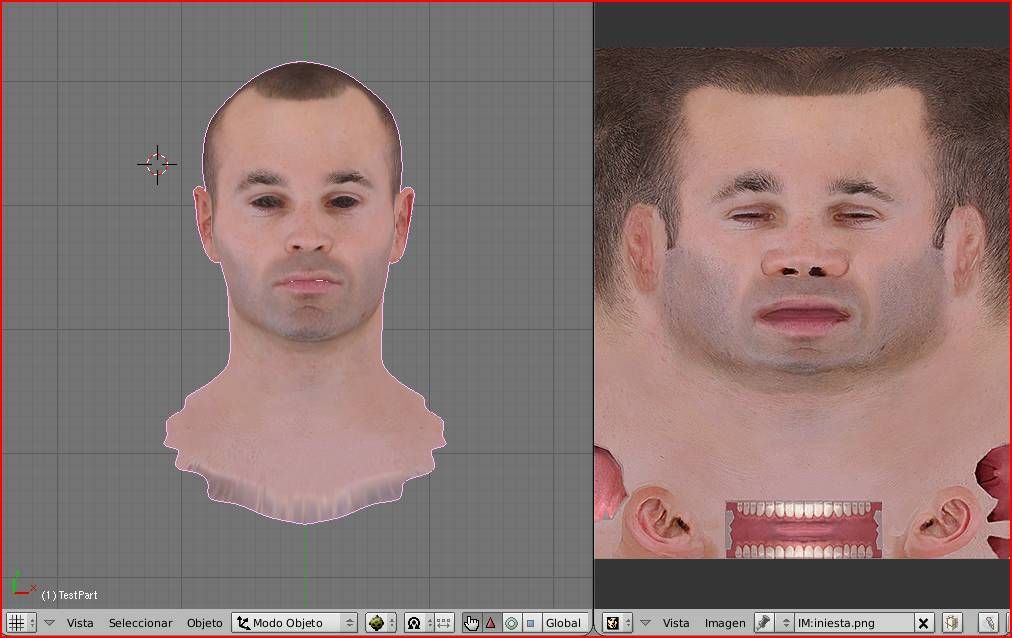This screenshot has height=638, width=1012.
Task: Open the Vista menu in 3D view
Action: pos(80,623)
